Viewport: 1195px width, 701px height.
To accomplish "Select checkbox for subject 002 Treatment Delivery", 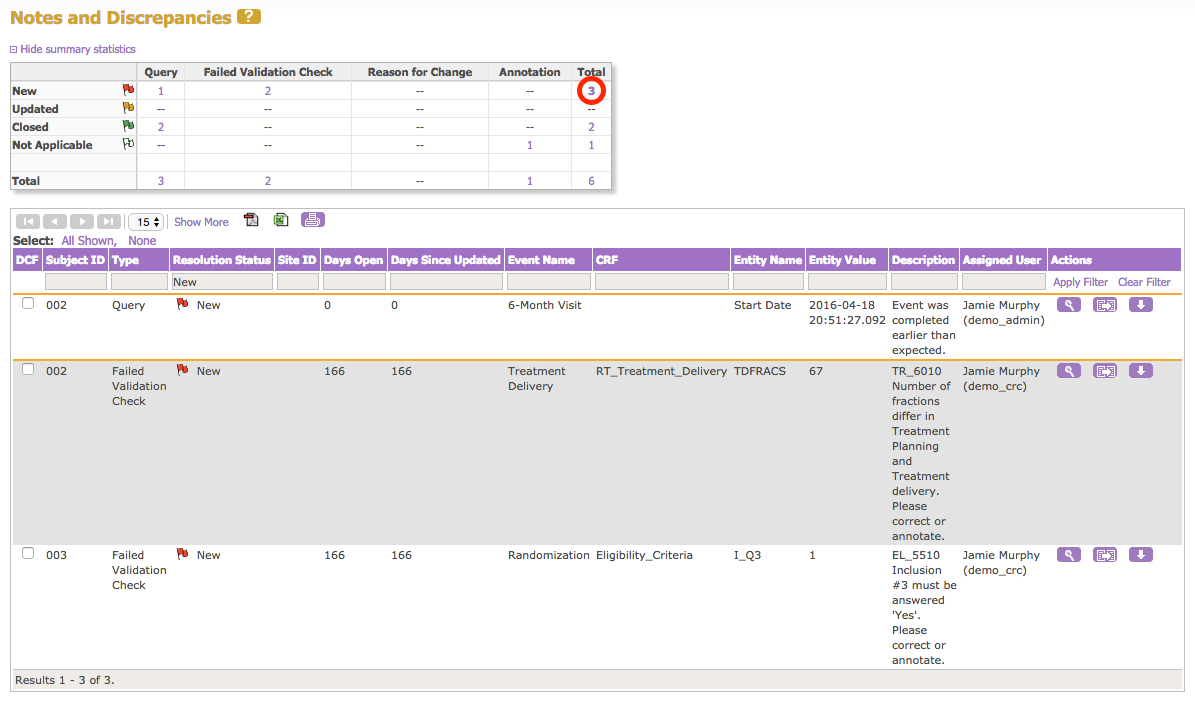I will 28,370.
